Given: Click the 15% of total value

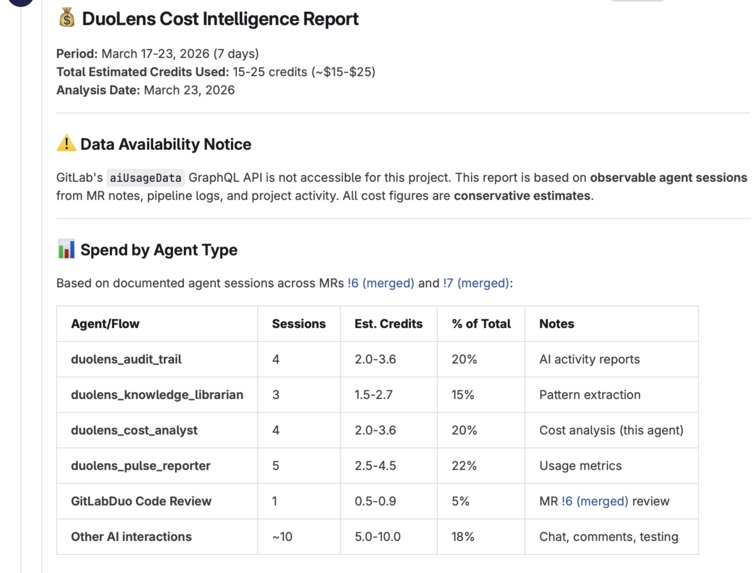Looking at the screenshot, I should tap(463, 395).
